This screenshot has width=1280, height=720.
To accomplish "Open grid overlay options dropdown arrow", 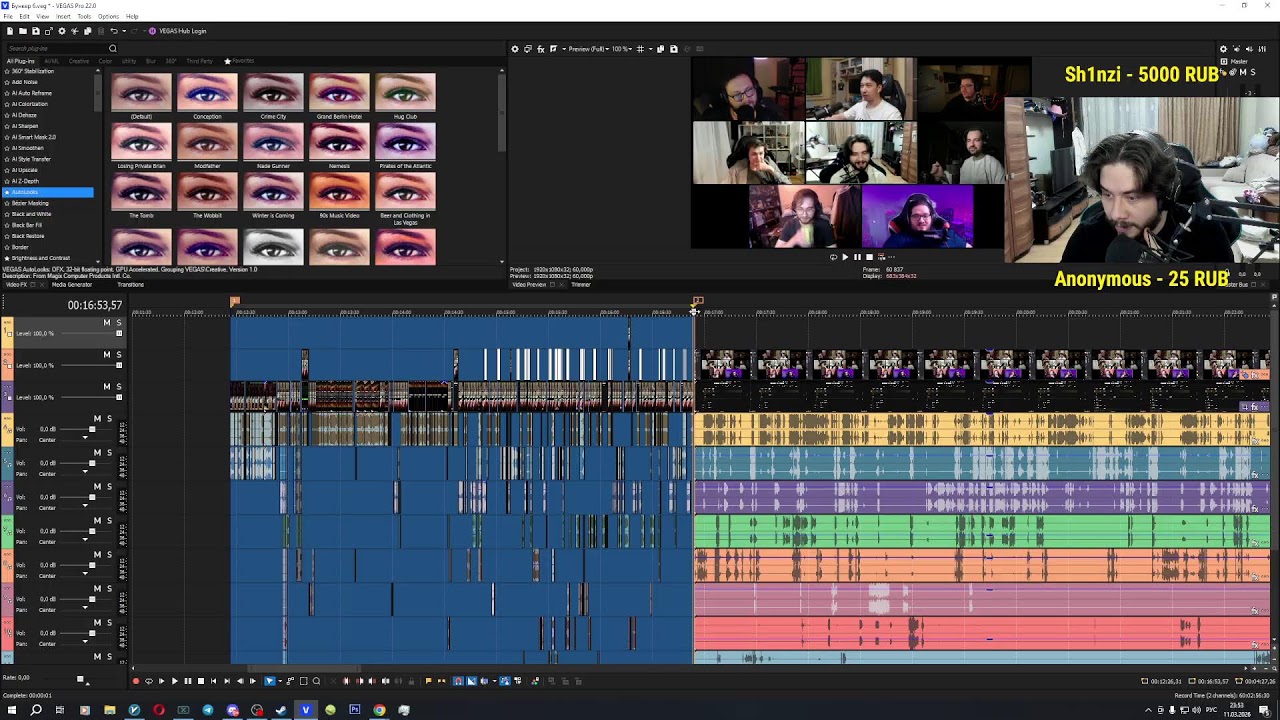I will coord(651,49).
